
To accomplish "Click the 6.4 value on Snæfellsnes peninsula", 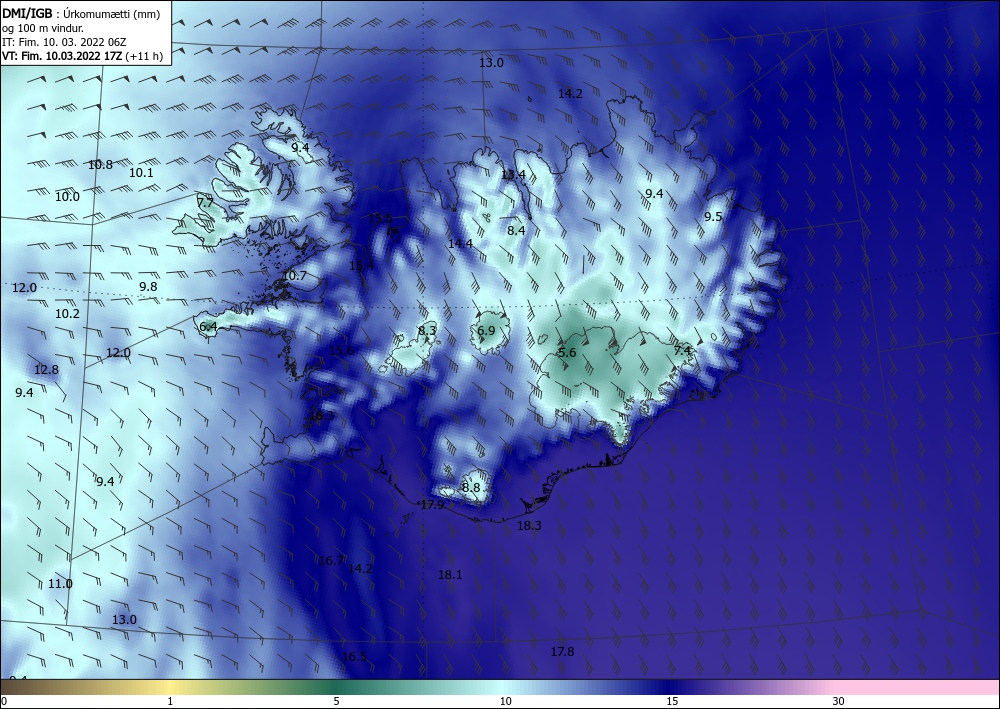I will [208, 327].
